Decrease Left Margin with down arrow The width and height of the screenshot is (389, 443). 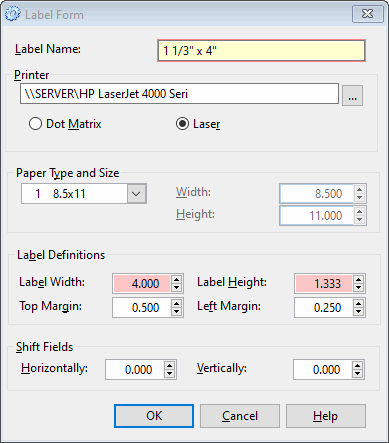tap(358, 311)
